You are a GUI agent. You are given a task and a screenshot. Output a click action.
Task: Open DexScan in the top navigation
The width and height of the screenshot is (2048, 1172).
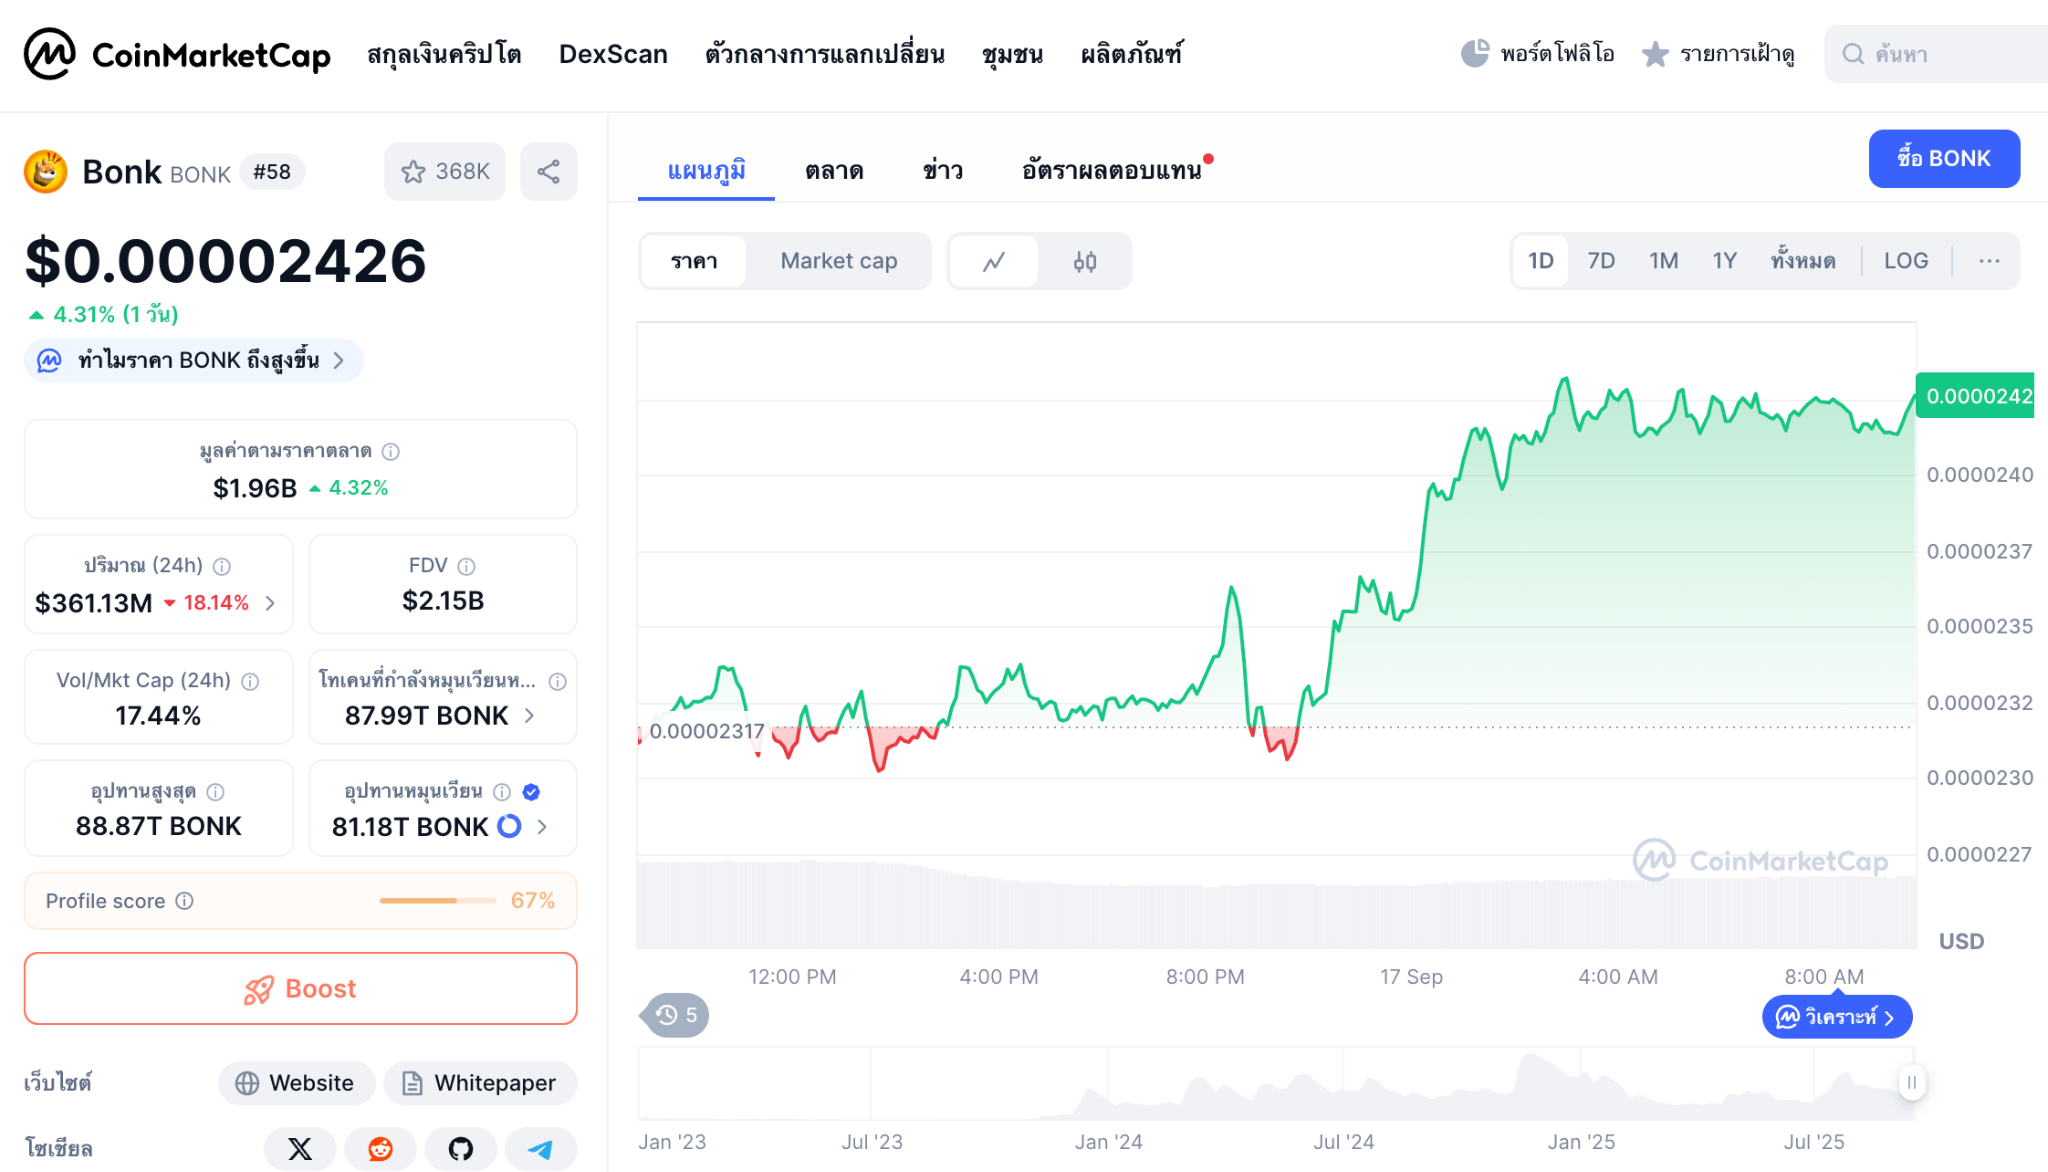pos(613,54)
